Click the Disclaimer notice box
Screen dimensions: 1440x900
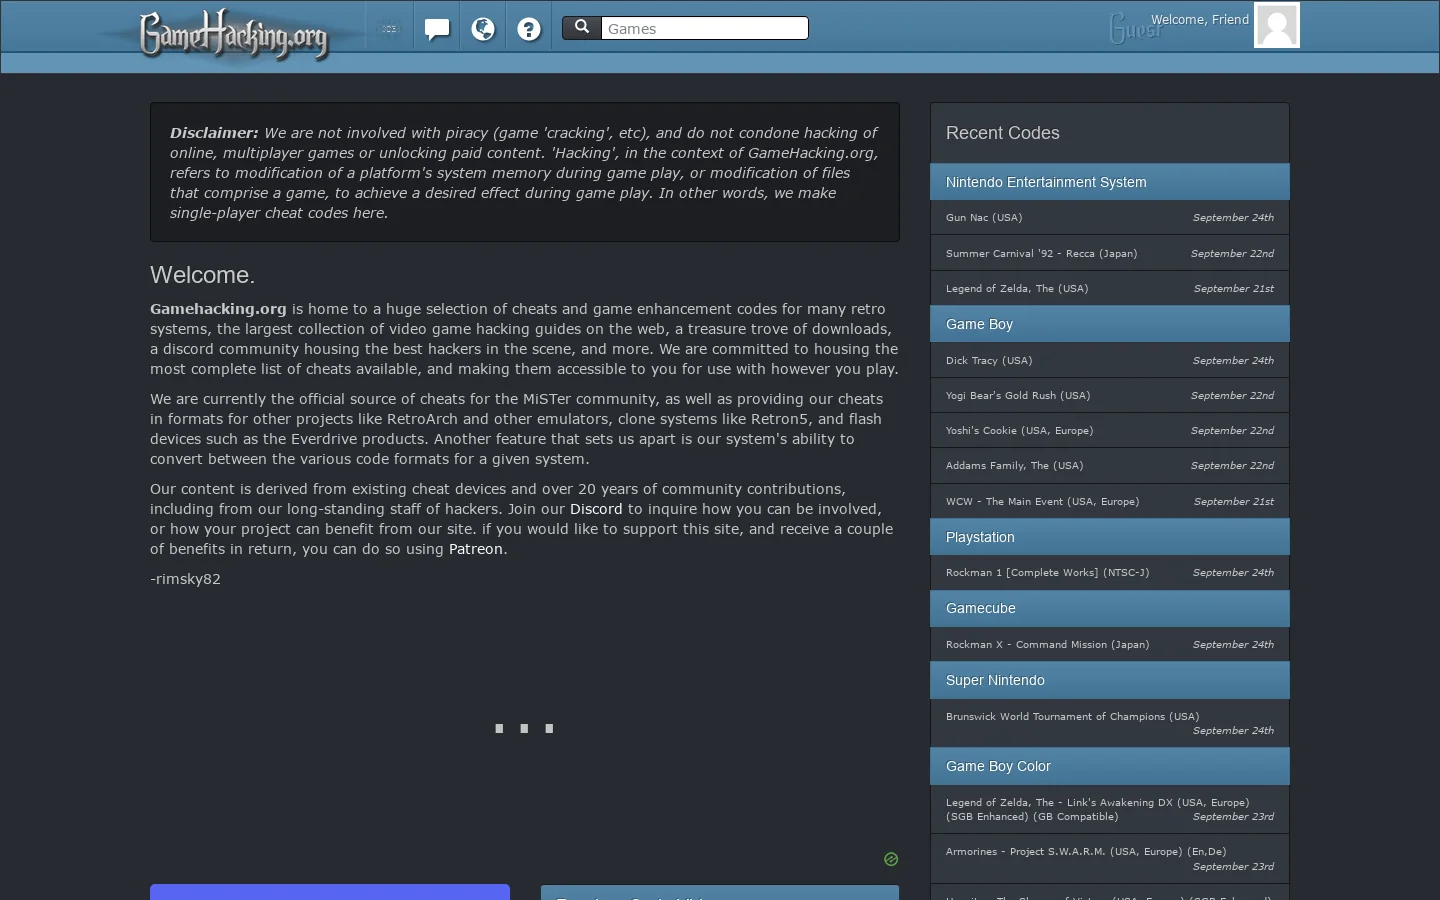point(525,172)
